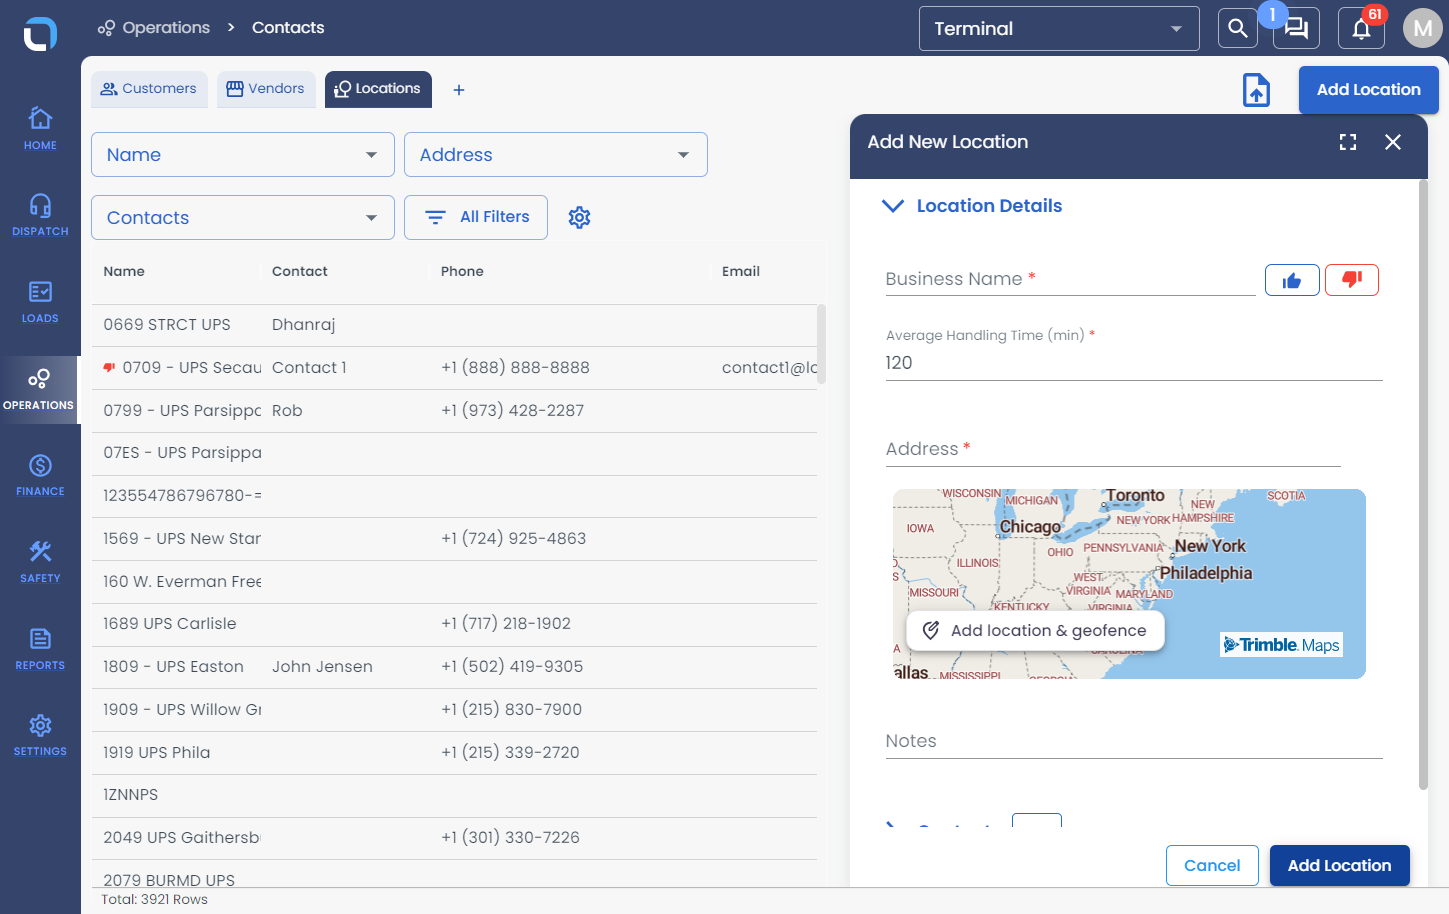
Task: Open All Filters button
Action: pos(476,217)
